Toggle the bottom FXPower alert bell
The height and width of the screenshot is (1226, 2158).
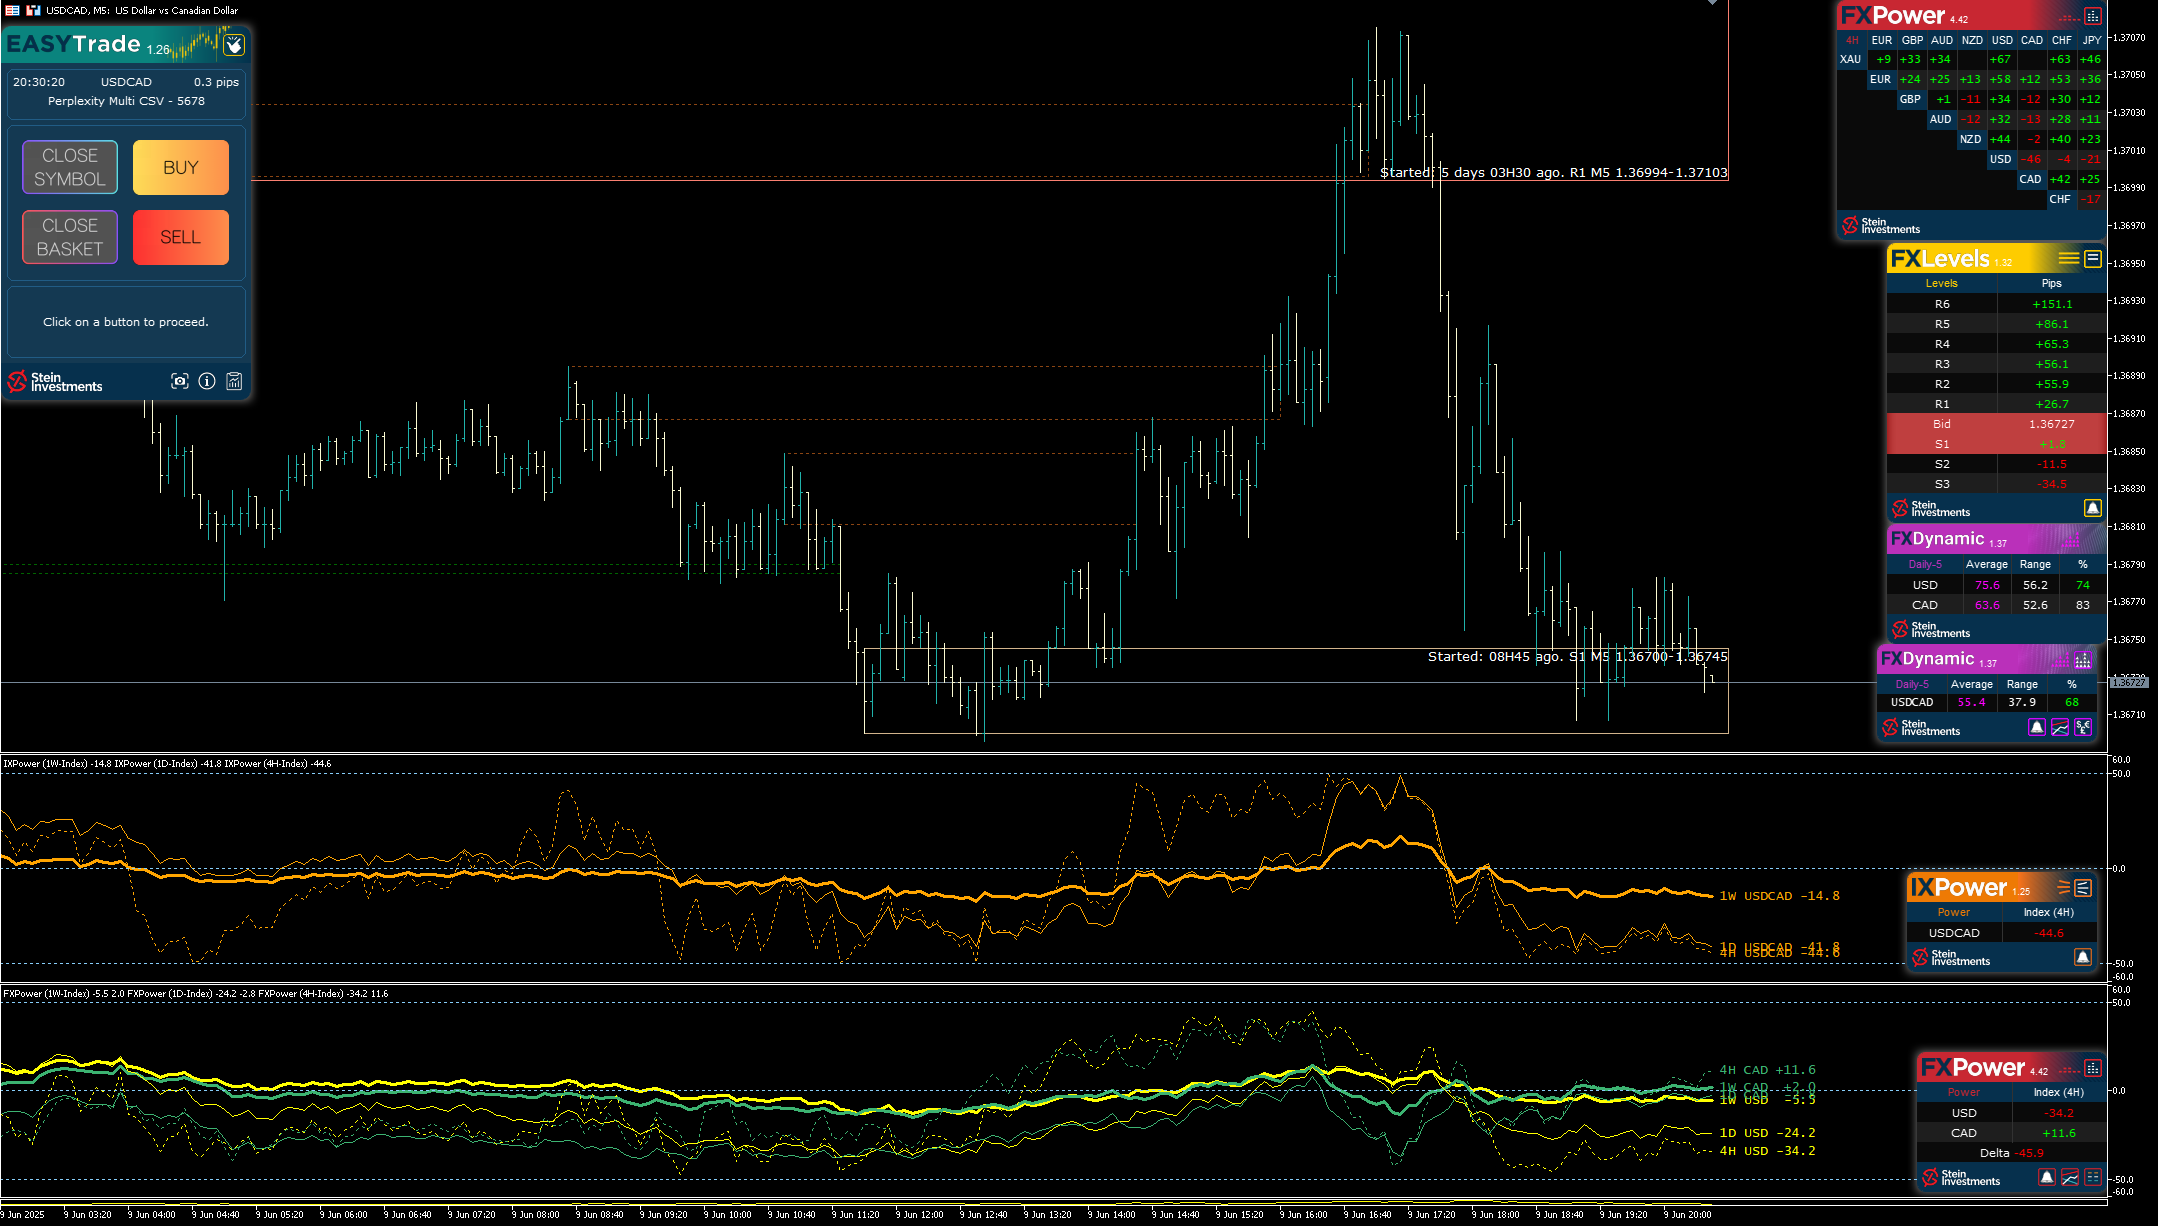pos(2047,1177)
